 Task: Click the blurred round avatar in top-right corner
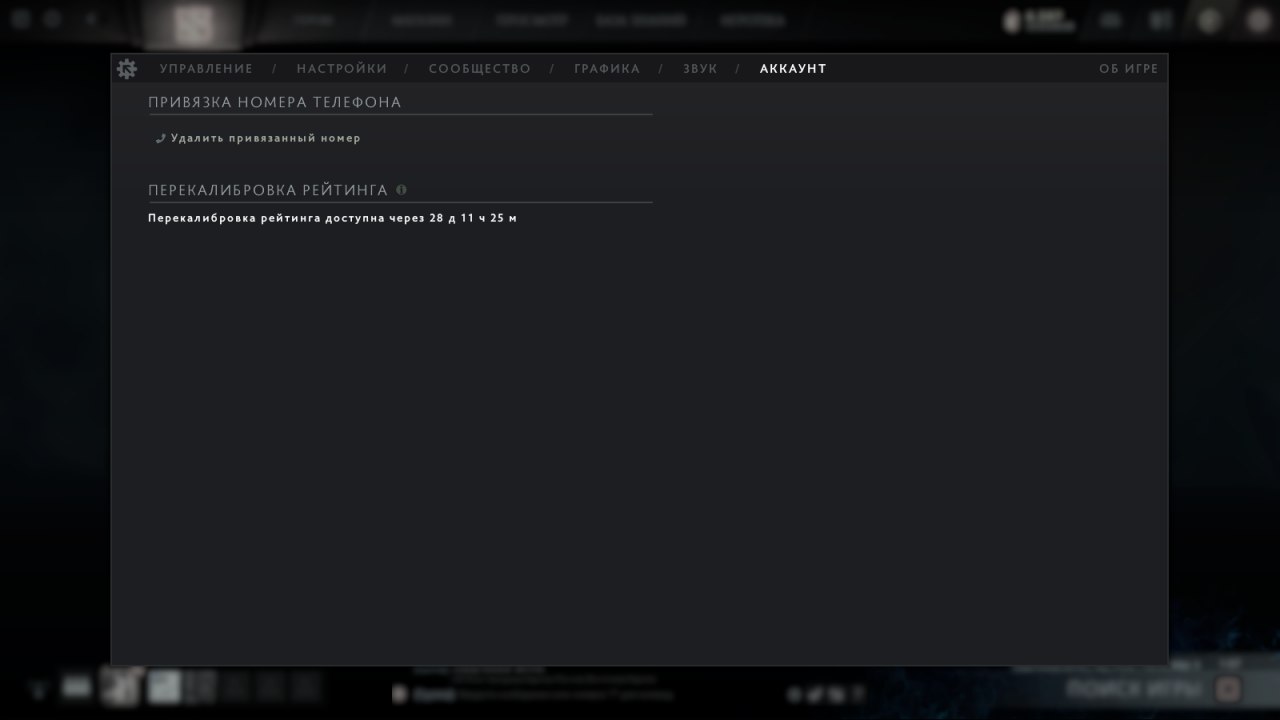click(x=1258, y=21)
